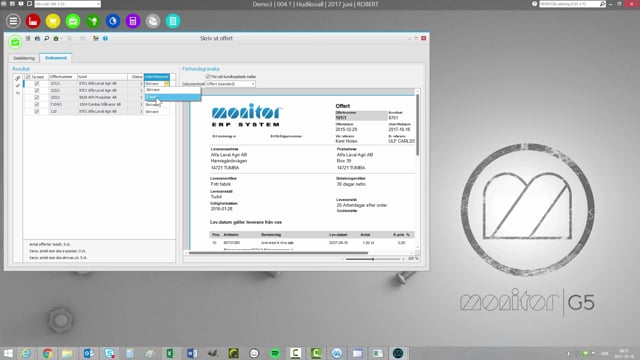Select the offer number 120 cell
The image size is (640, 360).
click(63, 111)
